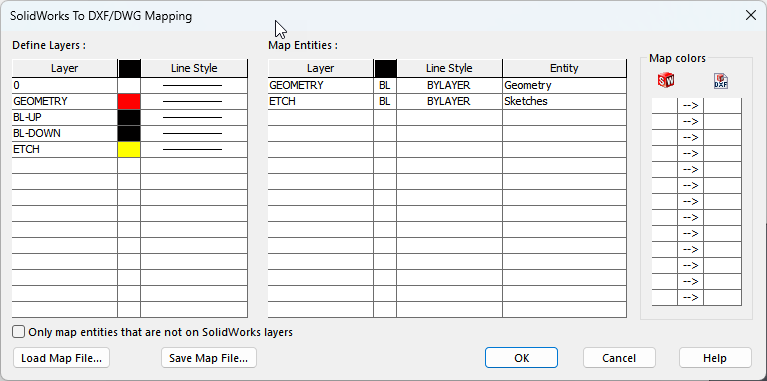Click Line Style header in Map Entities

click(x=449, y=68)
